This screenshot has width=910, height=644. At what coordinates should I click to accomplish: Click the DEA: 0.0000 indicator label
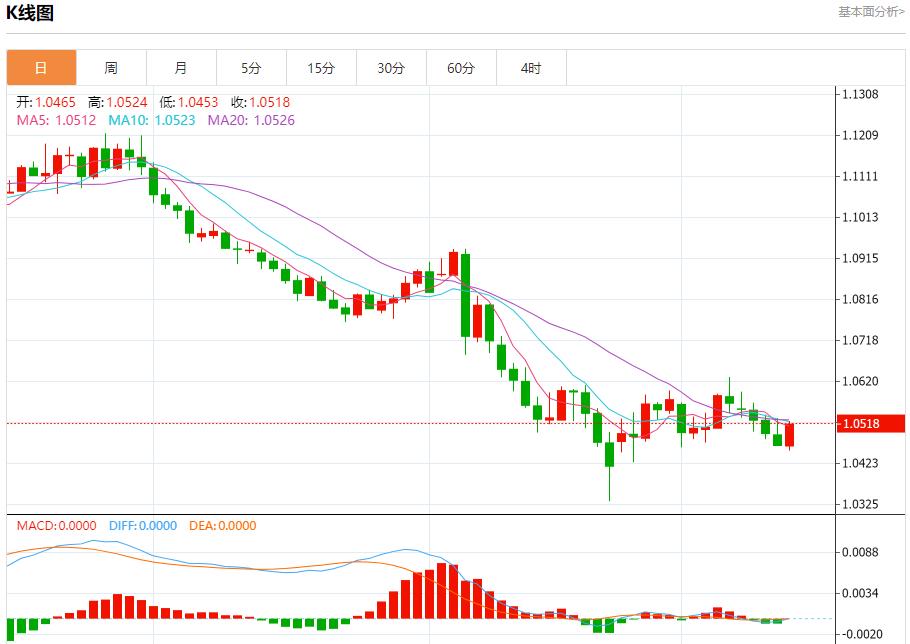pos(221,526)
